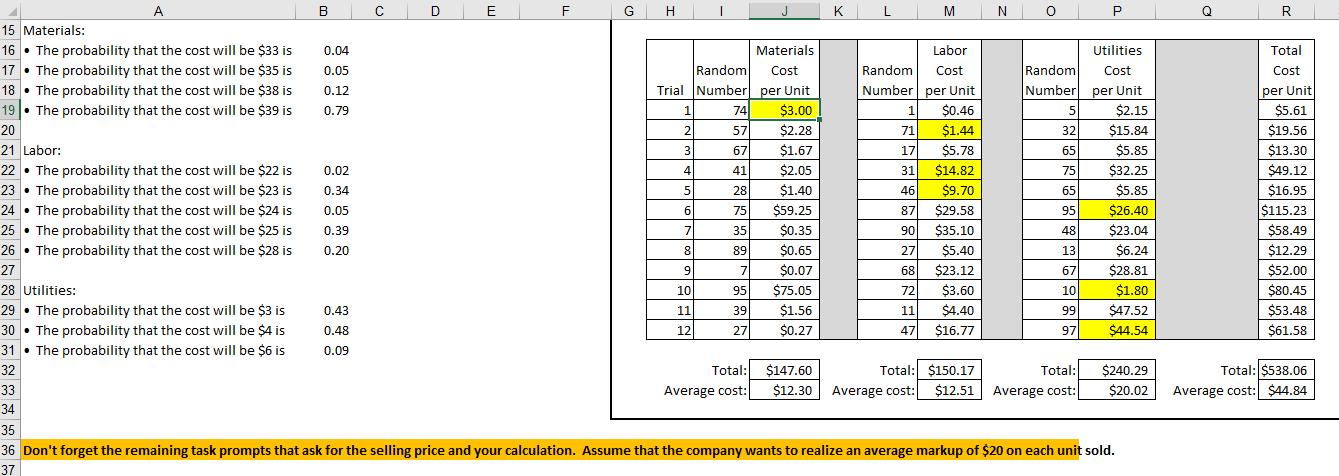This screenshot has height=476, width=1339.
Task: Click the highlighted $26.40 utilities cost cell
Action: pos(1117,210)
